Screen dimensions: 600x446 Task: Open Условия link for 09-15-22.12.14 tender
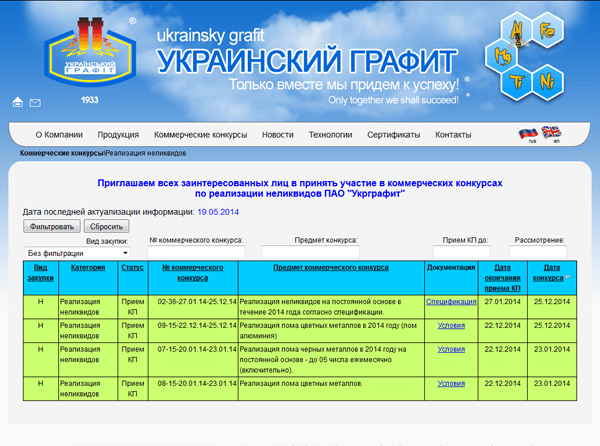(x=451, y=325)
